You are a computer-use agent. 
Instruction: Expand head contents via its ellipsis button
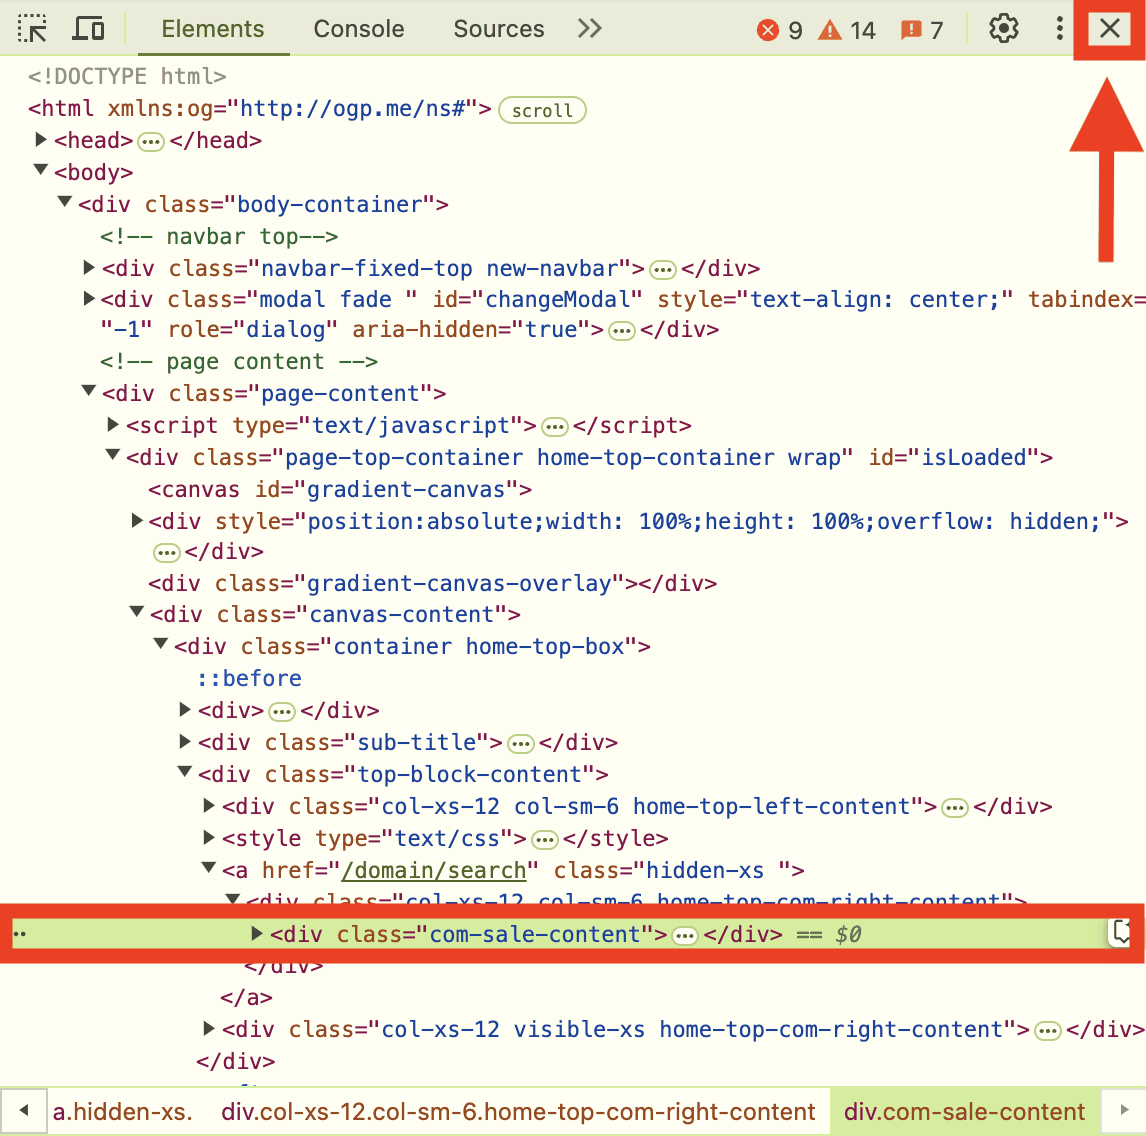coord(151,141)
